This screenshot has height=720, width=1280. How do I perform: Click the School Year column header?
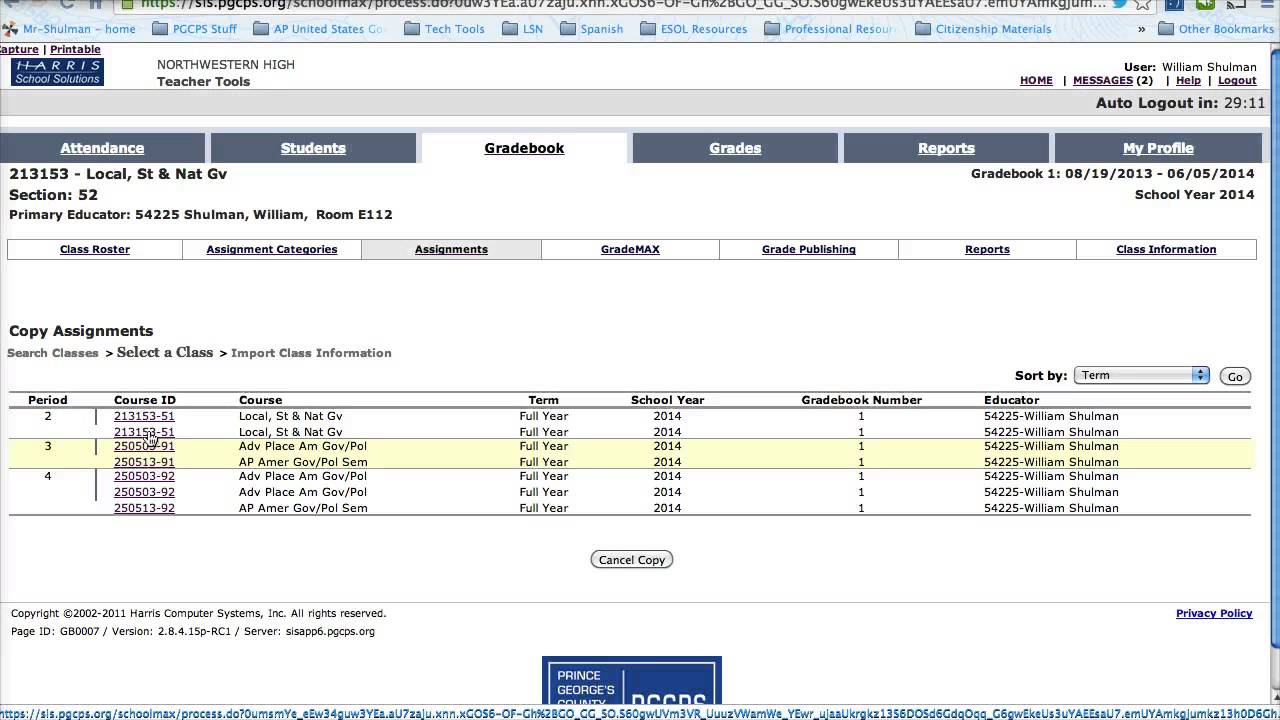[667, 400]
